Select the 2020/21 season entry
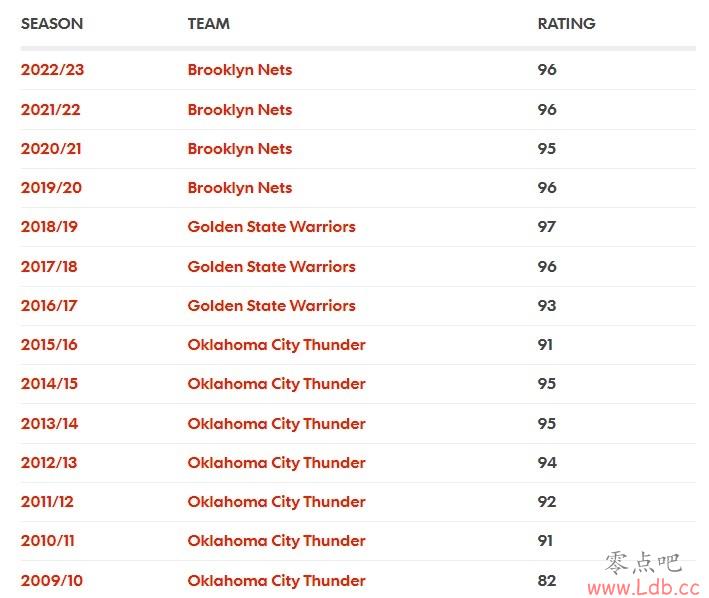Viewport: 709px width, 598px height. click(x=51, y=149)
